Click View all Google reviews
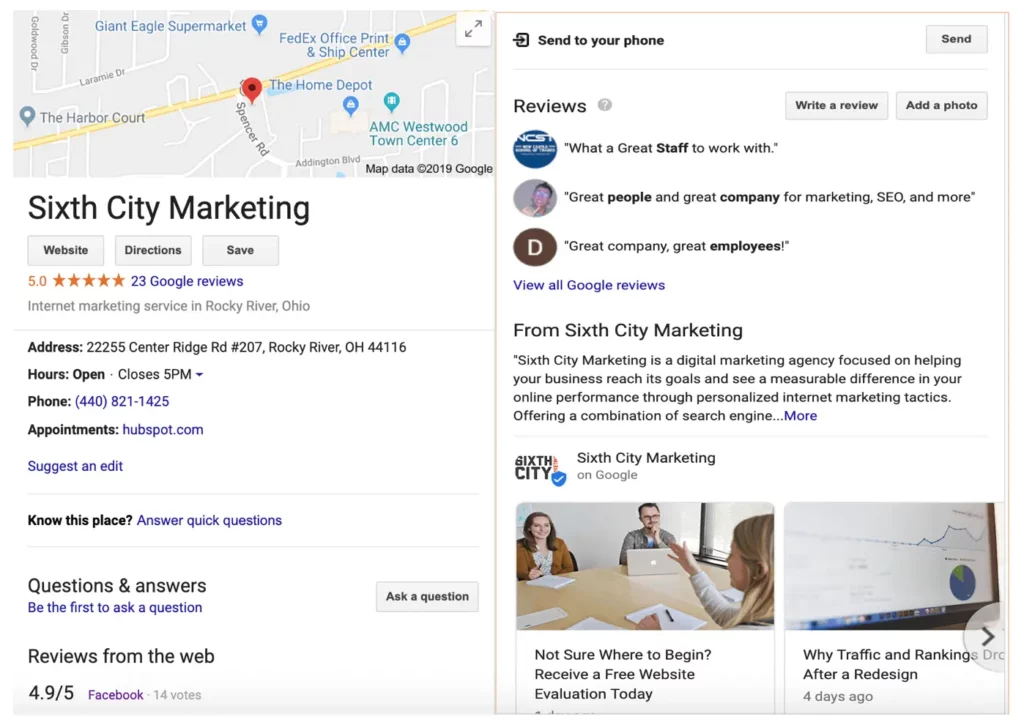The width and height of the screenshot is (1024, 725). 588,285
